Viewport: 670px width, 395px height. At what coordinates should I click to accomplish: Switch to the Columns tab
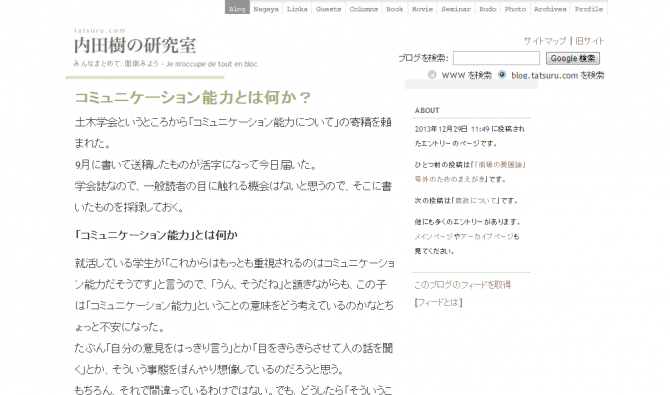pos(364,8)
